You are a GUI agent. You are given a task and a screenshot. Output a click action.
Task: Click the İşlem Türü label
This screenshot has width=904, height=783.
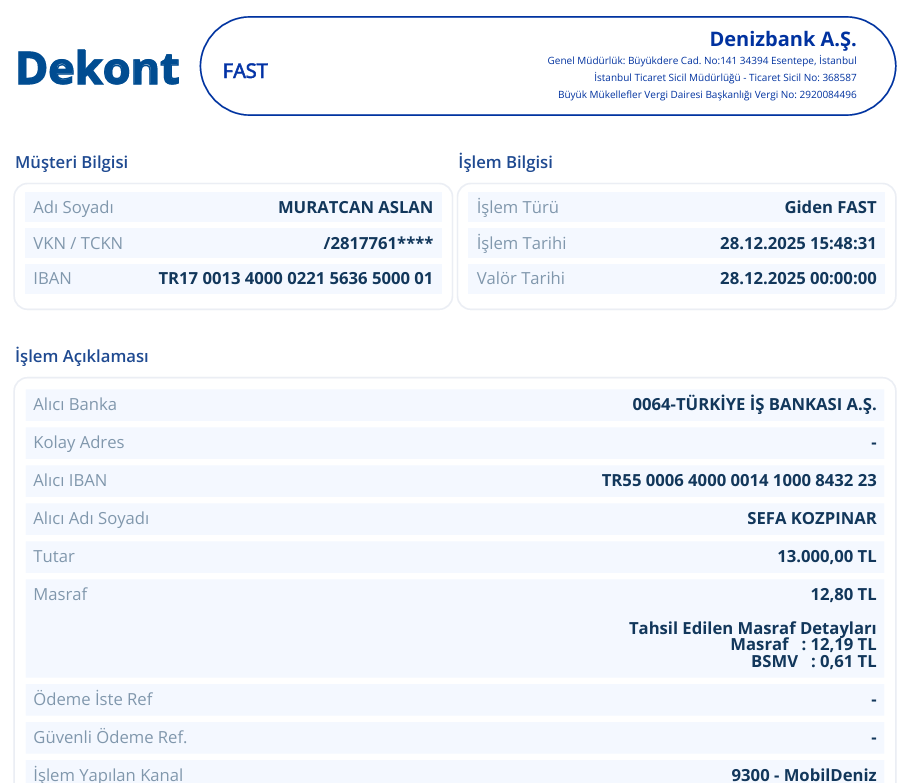[x=517, y=207]
